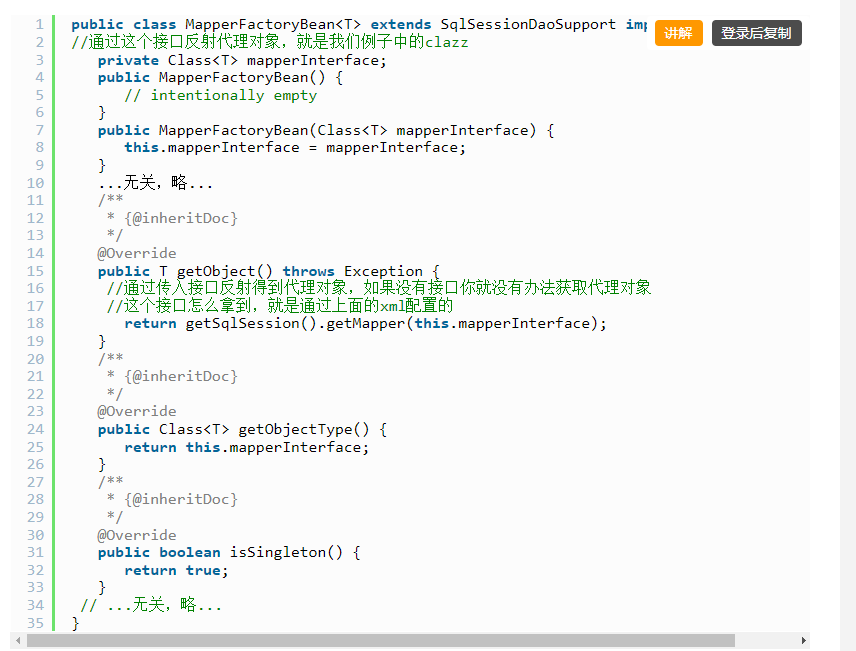This screenshot has width=856, height=651.
Task: Click 'this.mapperInterface = mapperInterface;' line
Action: (295, 147)
